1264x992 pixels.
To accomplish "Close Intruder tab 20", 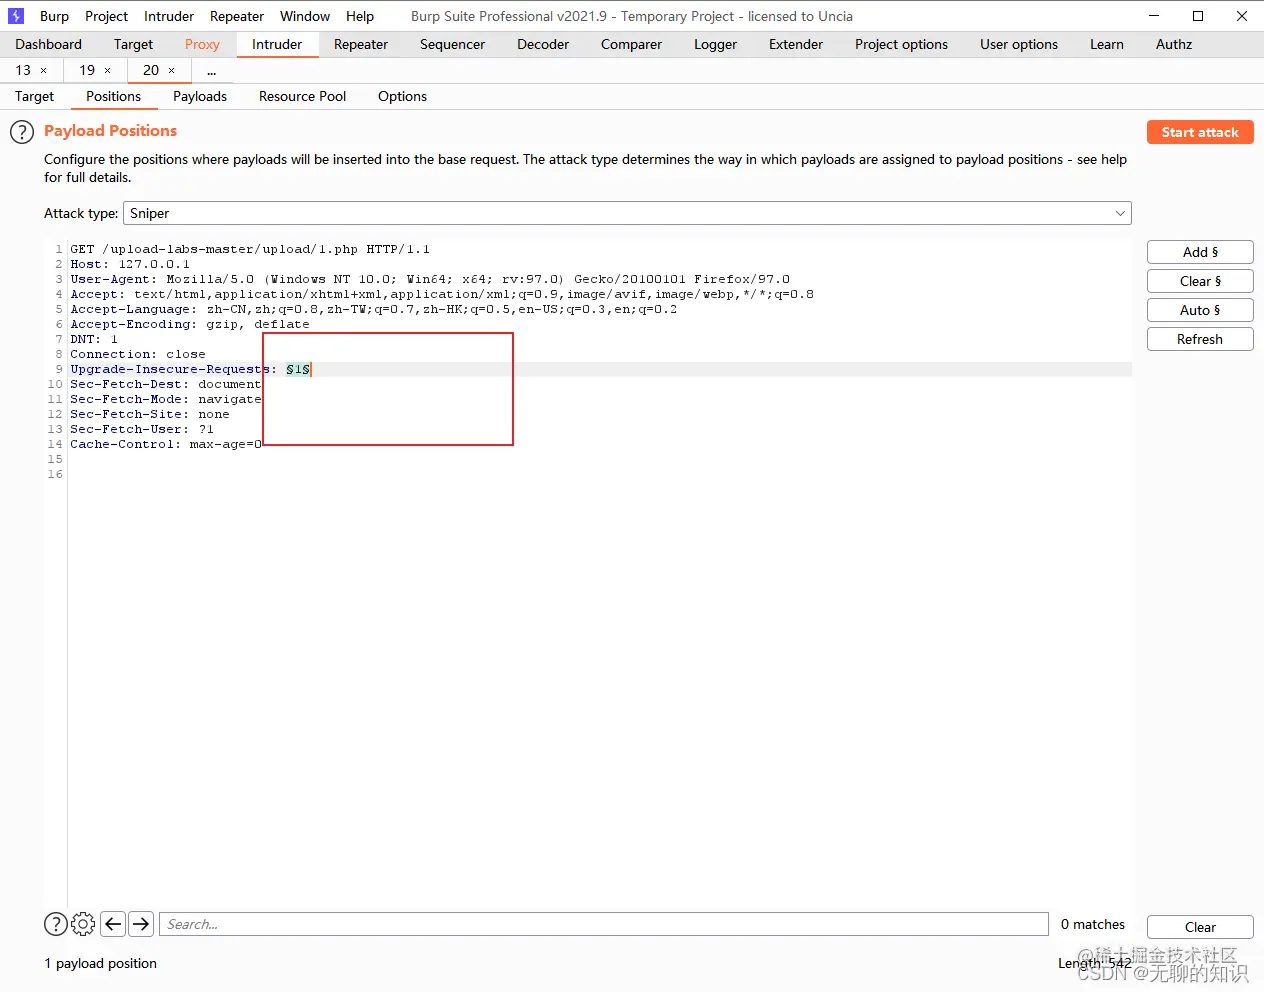I will coord(172,70).
